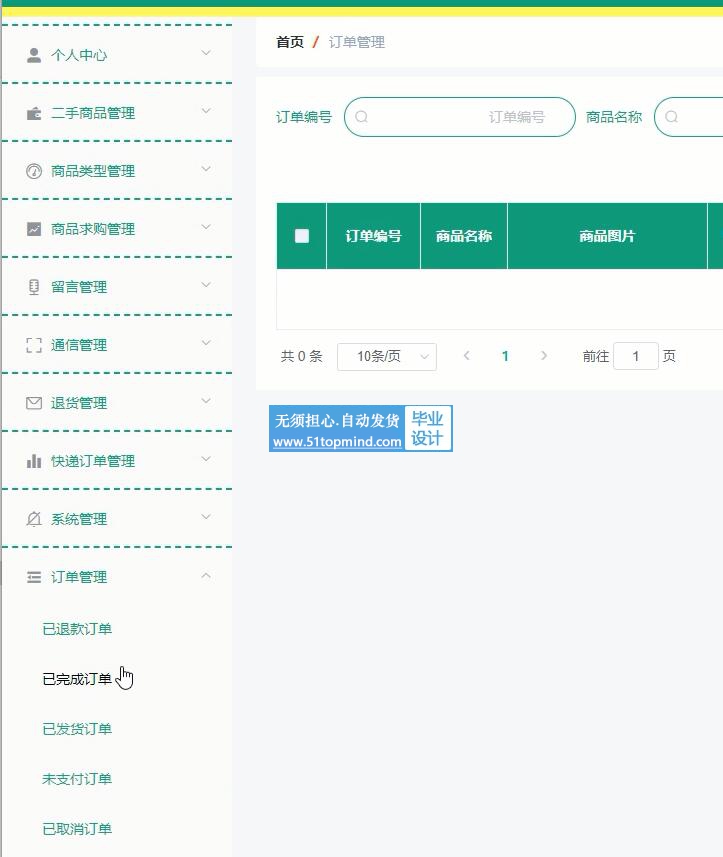Select the 快递订单管理 menu label
Screen dimensions: 723x857
93,461
